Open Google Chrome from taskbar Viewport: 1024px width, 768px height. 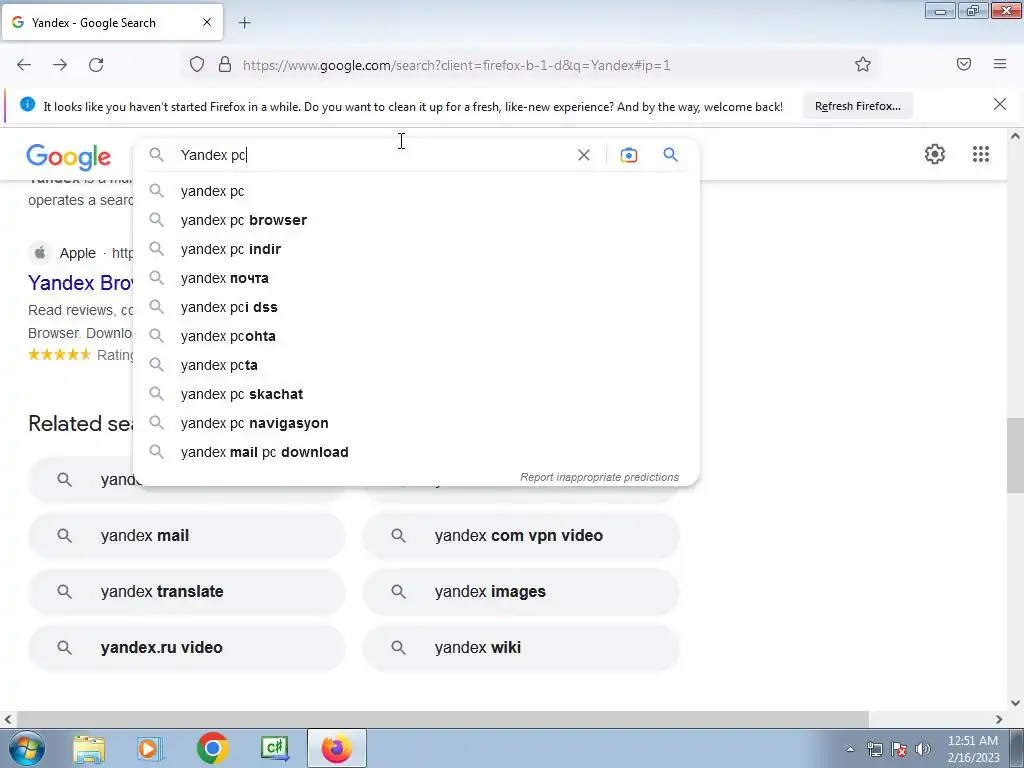pos(212,748)
